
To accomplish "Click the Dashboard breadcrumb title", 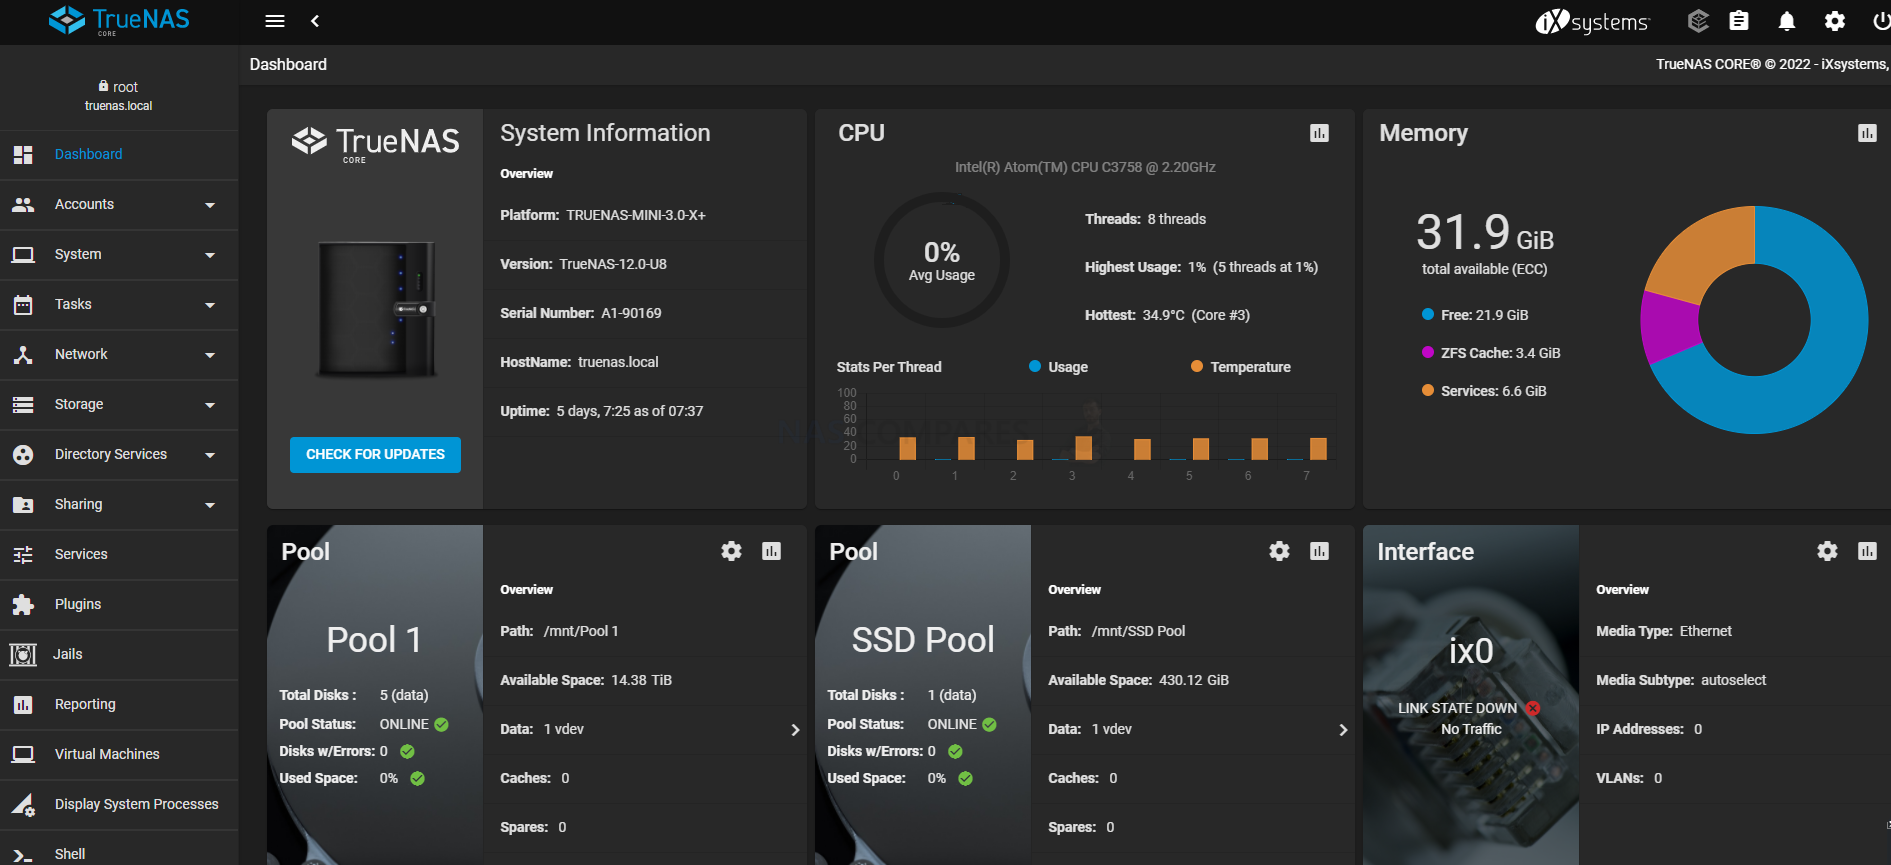I will click(288, 64).
